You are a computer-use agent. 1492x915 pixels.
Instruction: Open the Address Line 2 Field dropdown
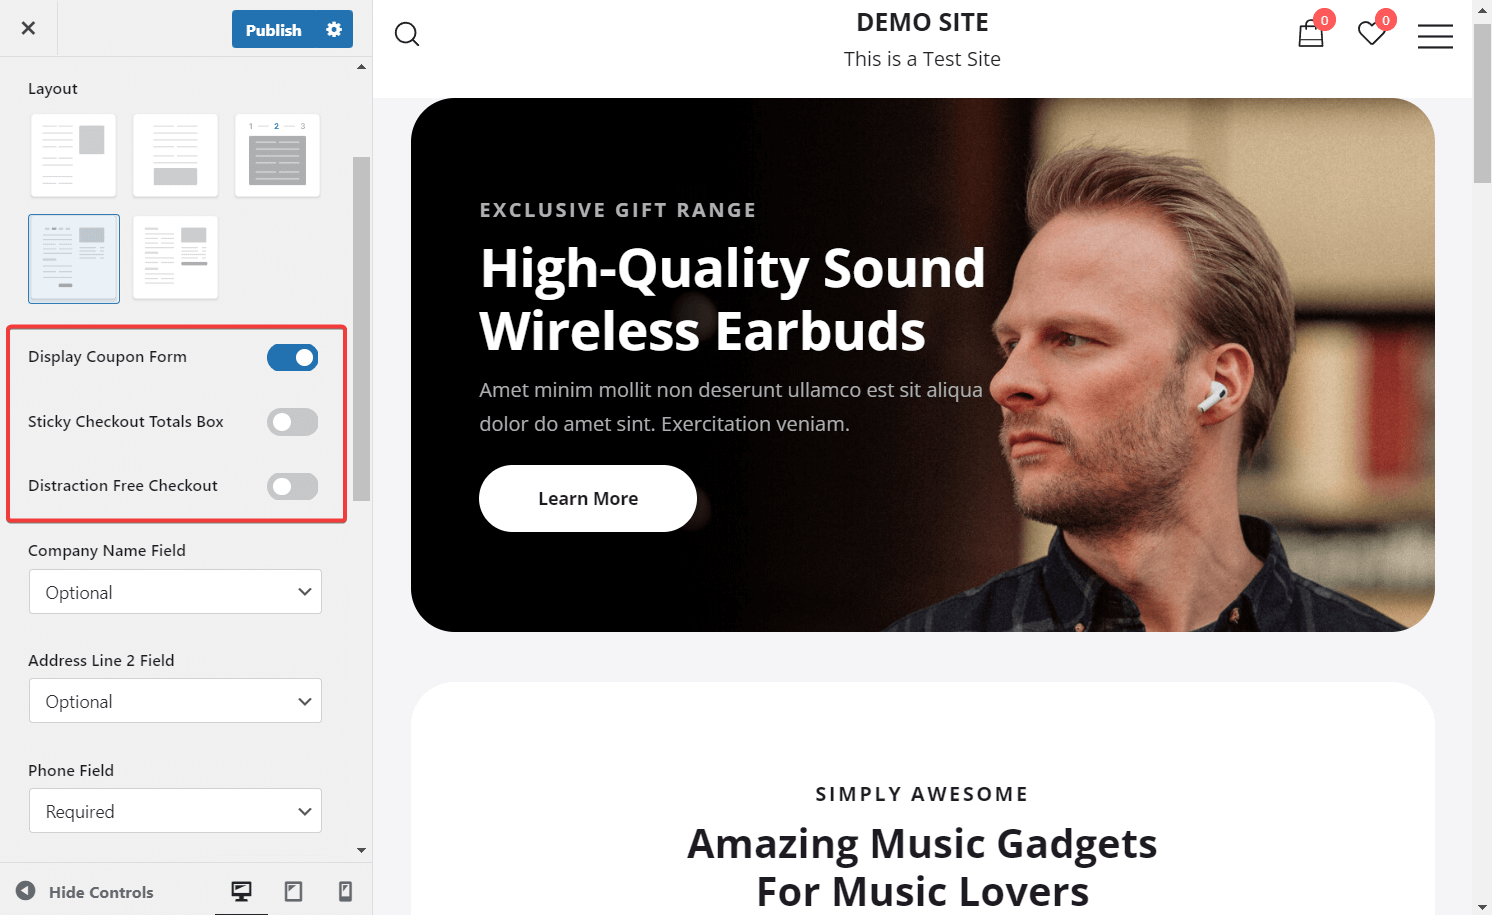[x=175, y=701]
